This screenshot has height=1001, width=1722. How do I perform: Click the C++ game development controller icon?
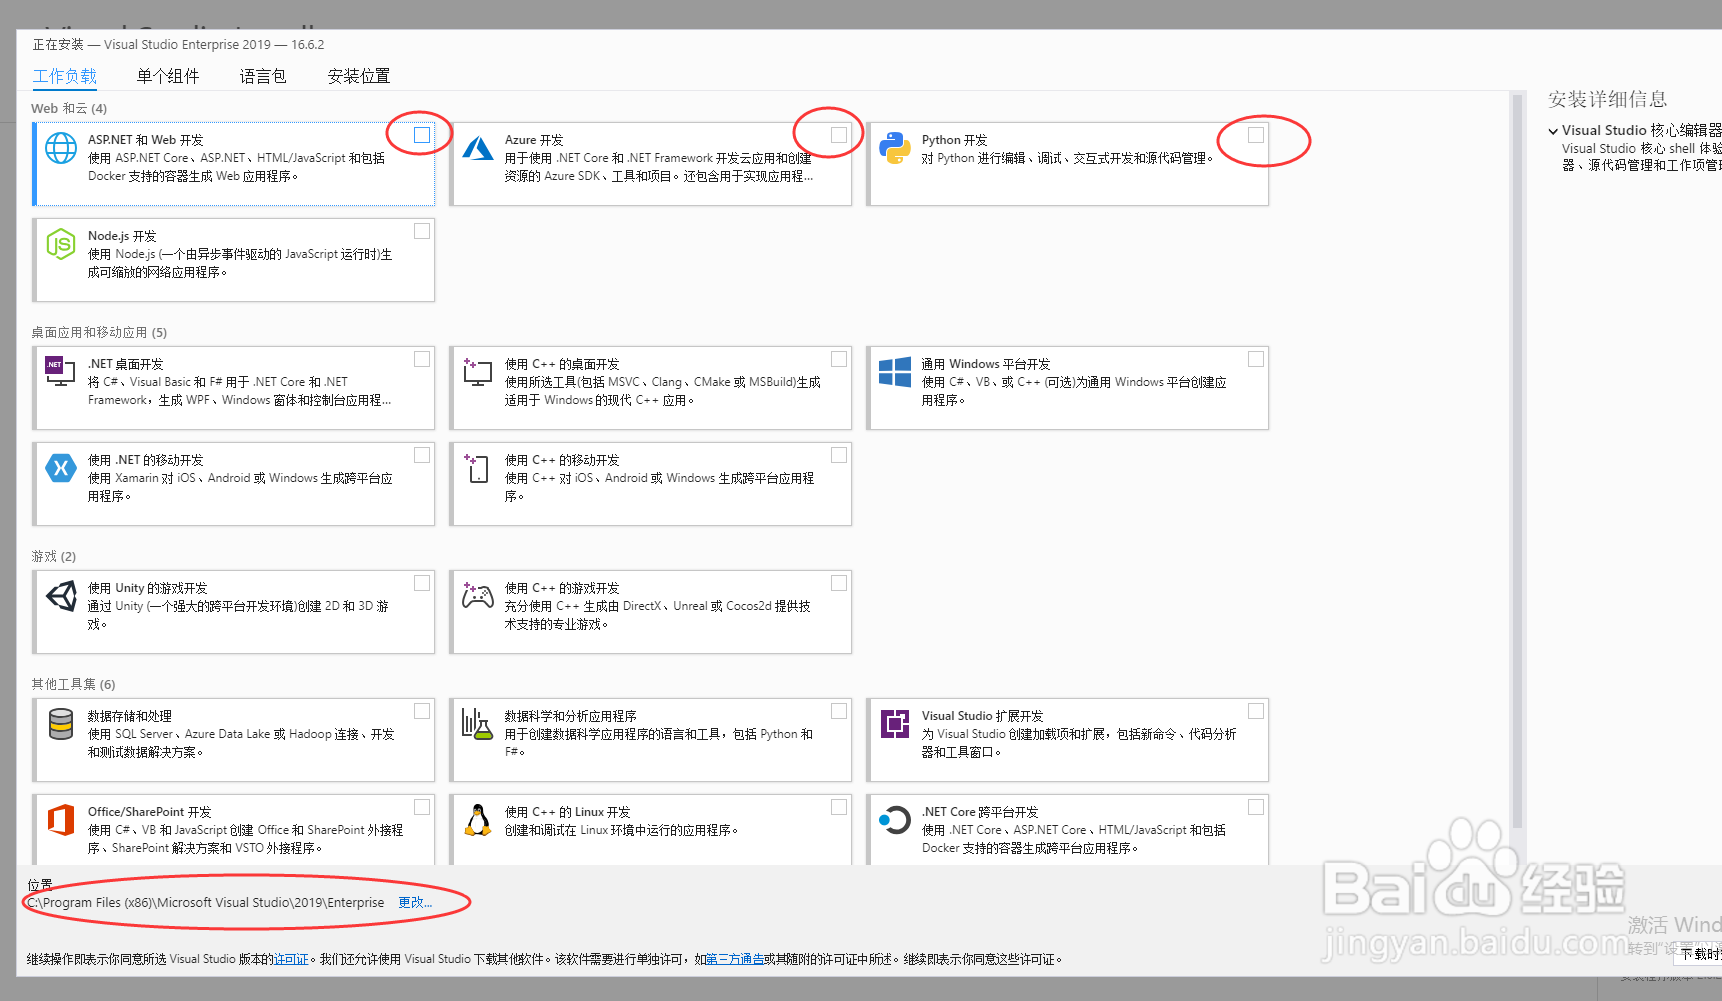pos(477,596)
